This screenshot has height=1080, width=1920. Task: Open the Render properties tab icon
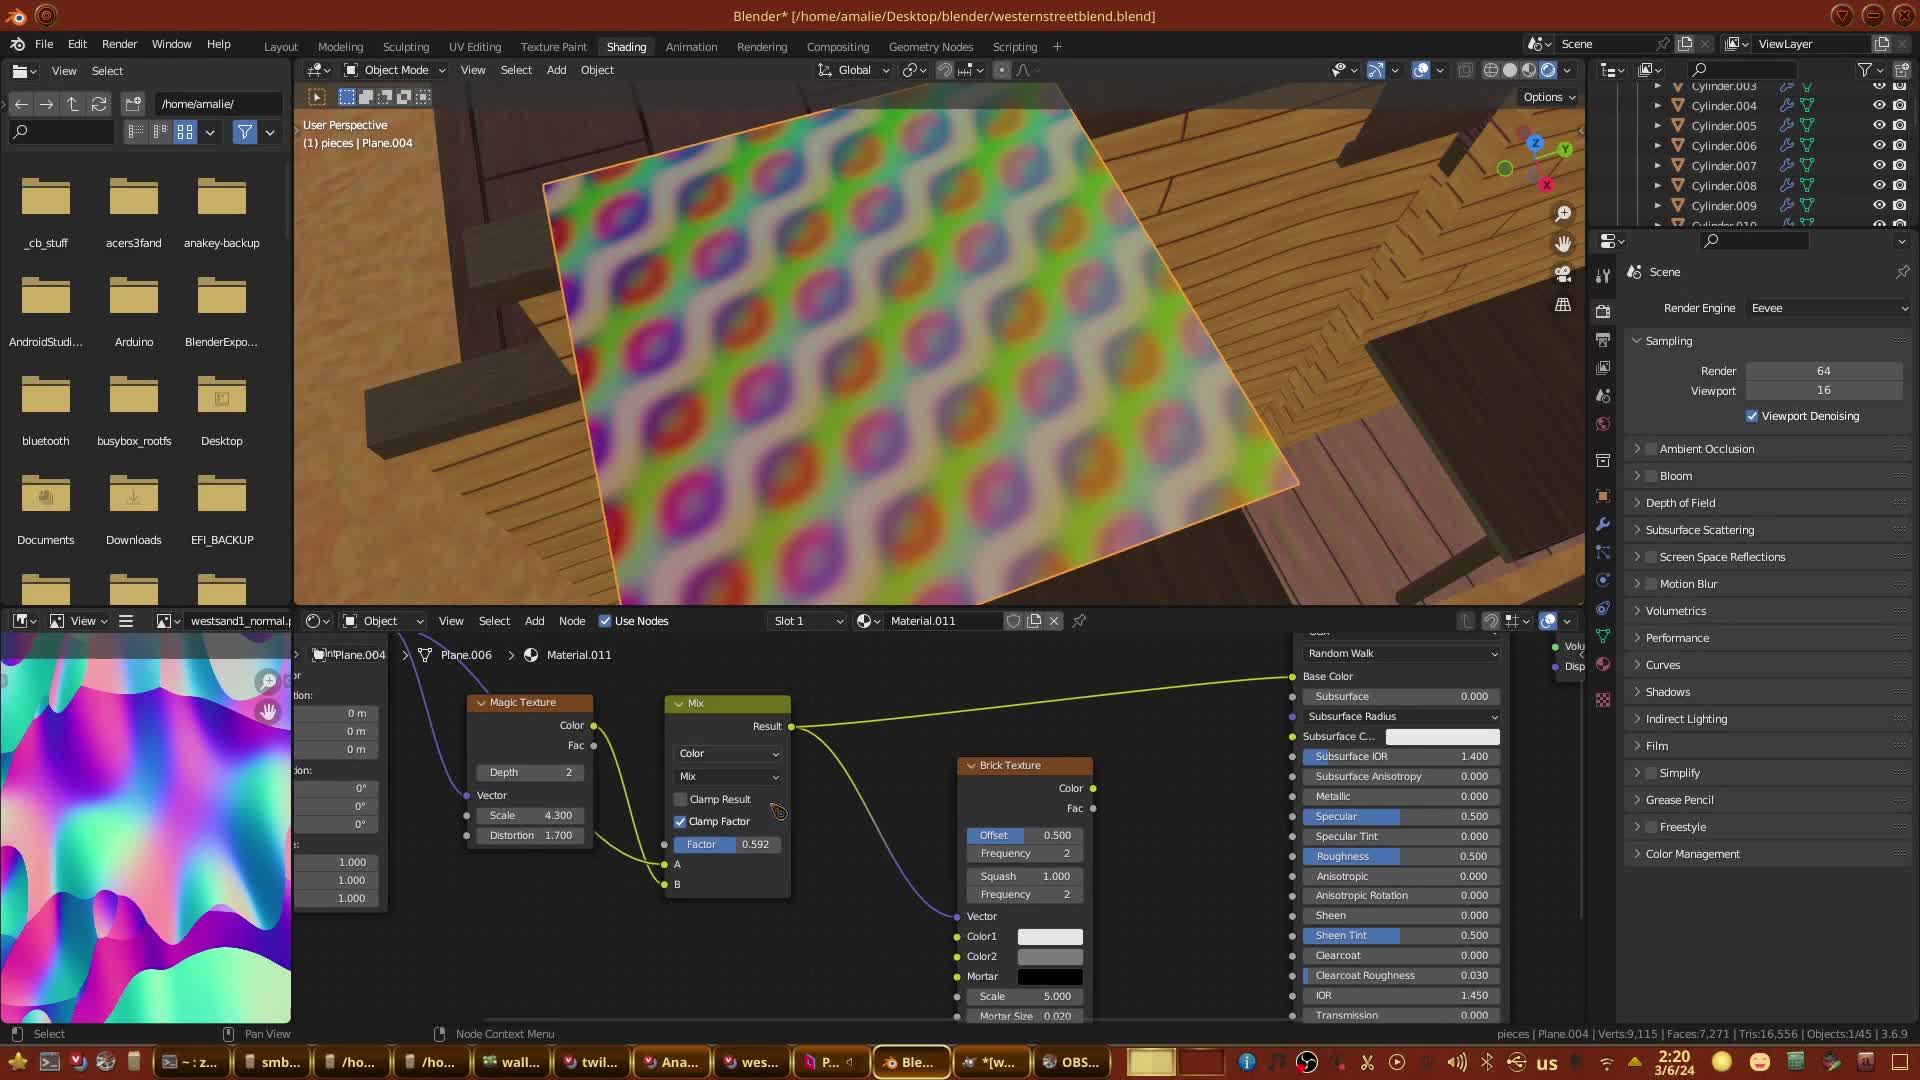click(x=1603, y=311)
